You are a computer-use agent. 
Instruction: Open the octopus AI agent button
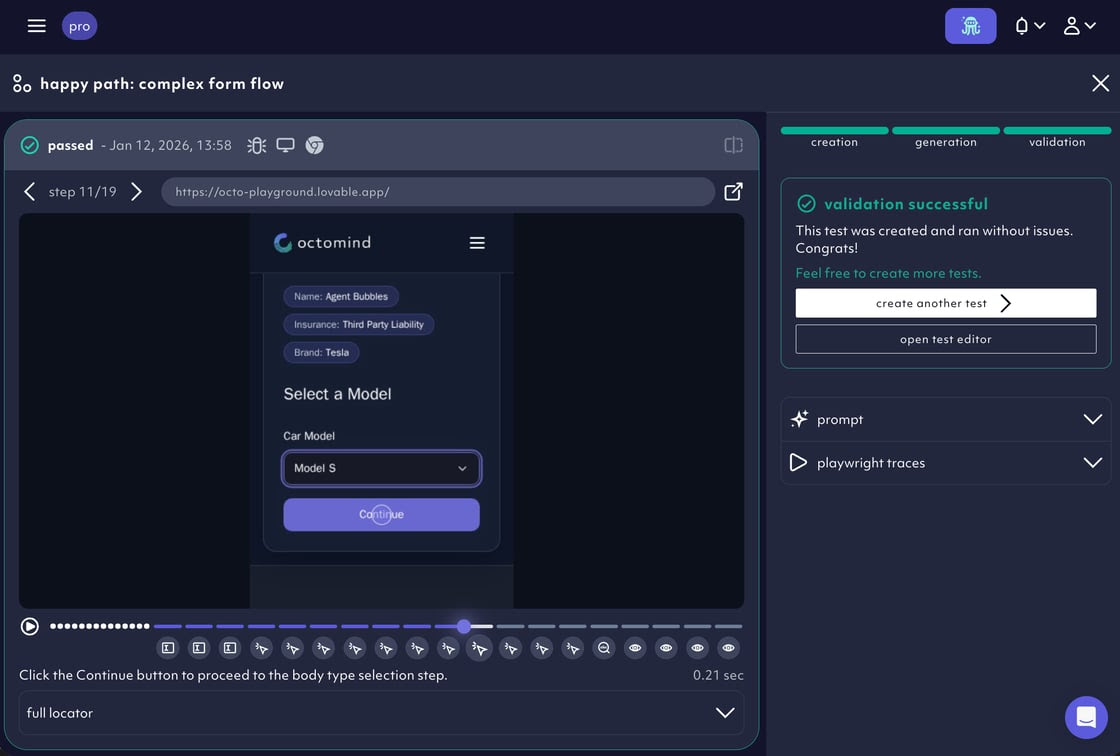[970, 26]
